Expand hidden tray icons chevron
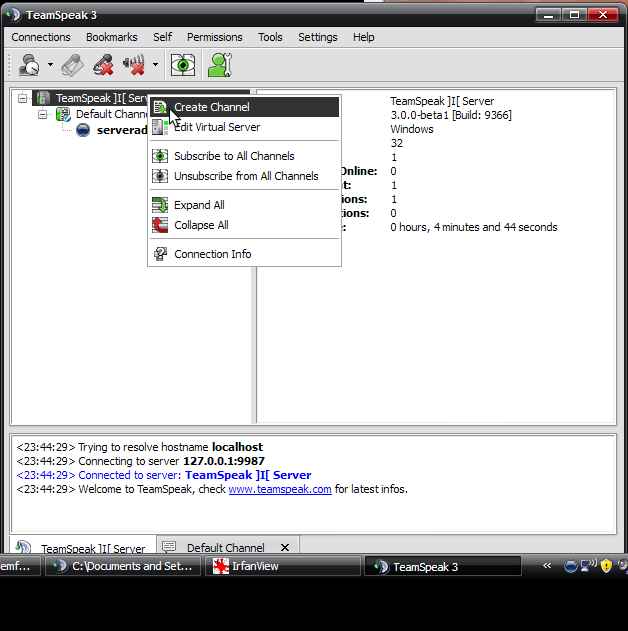The width and height of the screenshot is (628, 631). [547, 566]
